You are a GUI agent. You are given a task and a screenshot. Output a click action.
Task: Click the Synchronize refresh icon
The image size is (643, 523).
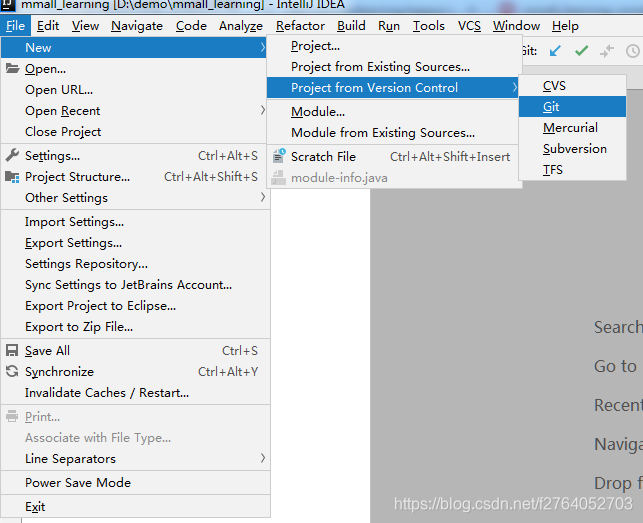tap(12, 371)
